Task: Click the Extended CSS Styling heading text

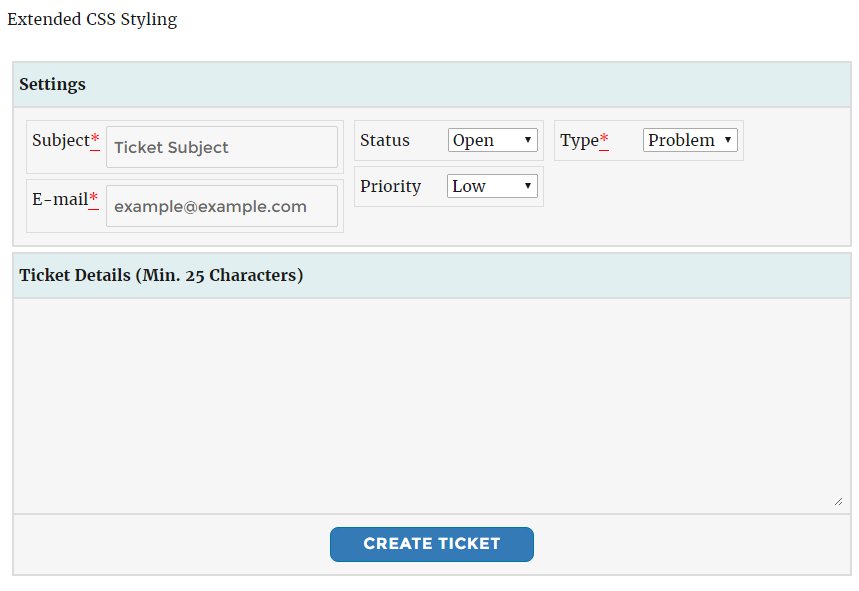Action: (x=92, y=20)
